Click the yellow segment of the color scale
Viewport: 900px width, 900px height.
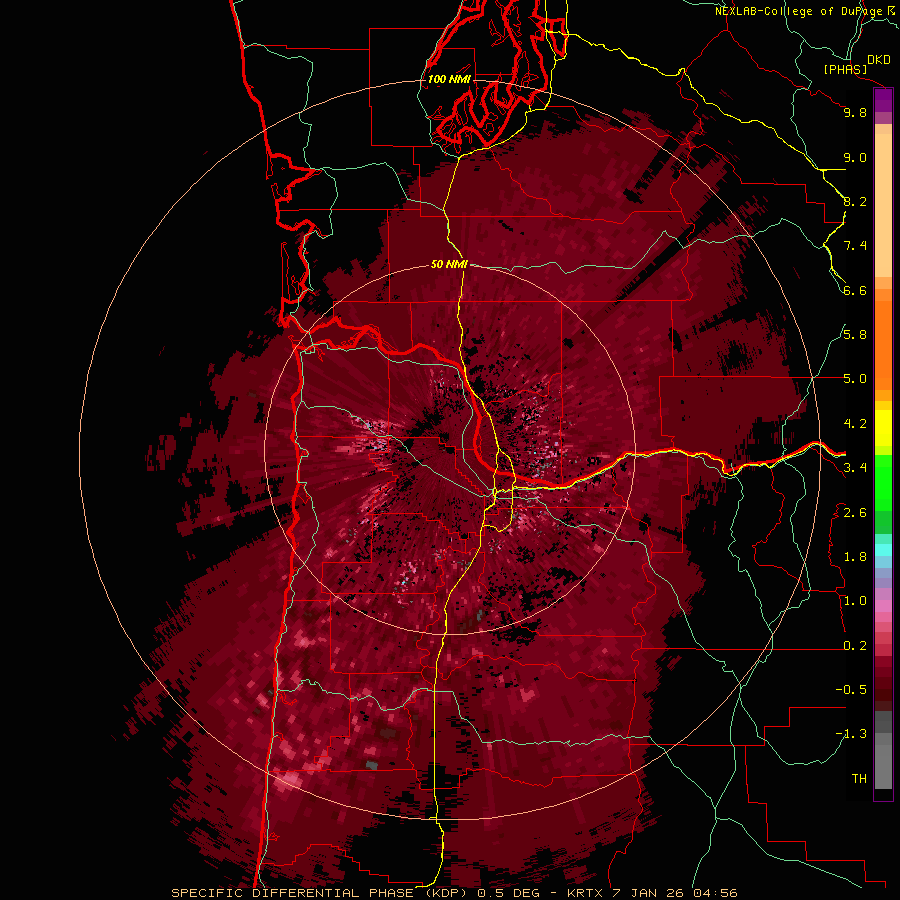point(883,428)
